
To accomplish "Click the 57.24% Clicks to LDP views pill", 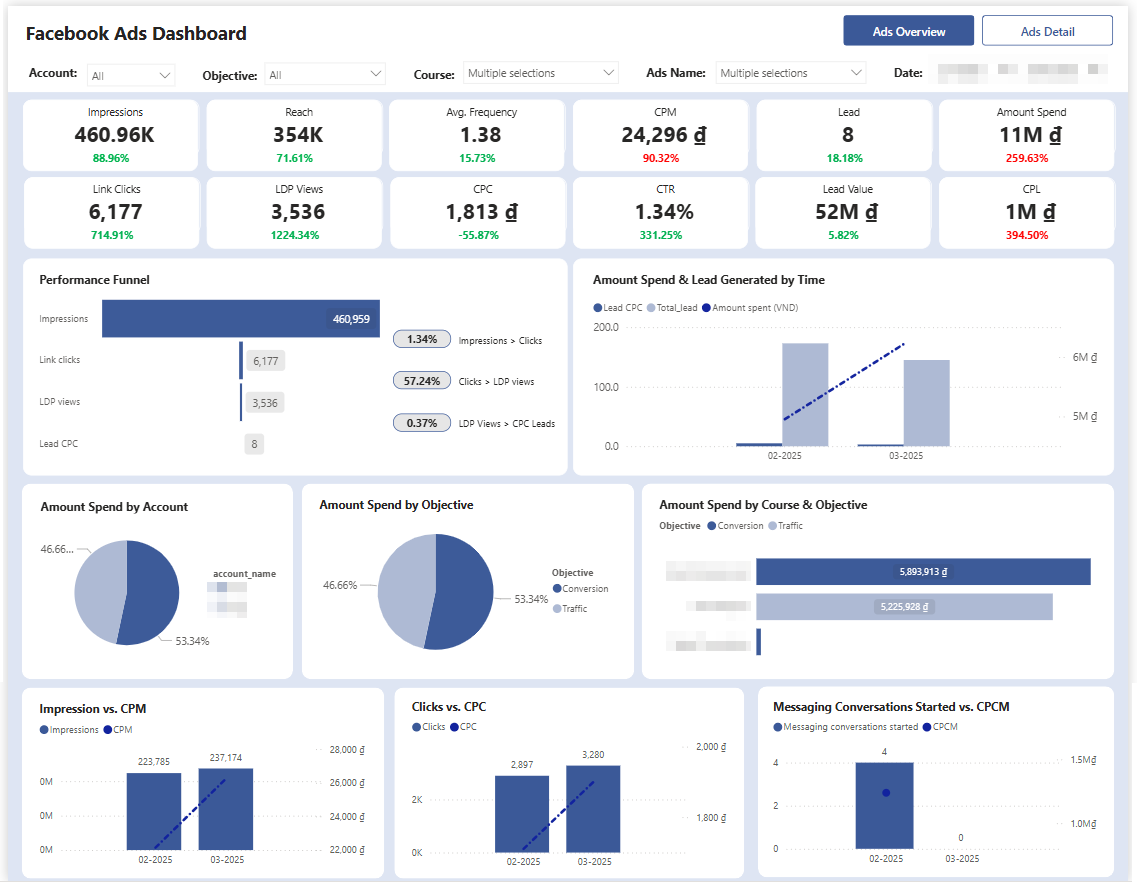I will pyautogui.click(x=422, y=381).
